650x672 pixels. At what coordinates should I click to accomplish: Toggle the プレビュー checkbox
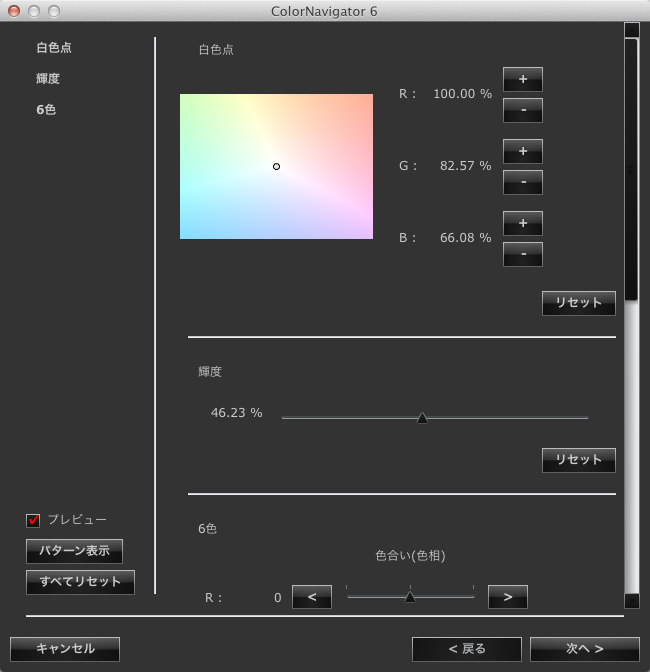point(33,520)
